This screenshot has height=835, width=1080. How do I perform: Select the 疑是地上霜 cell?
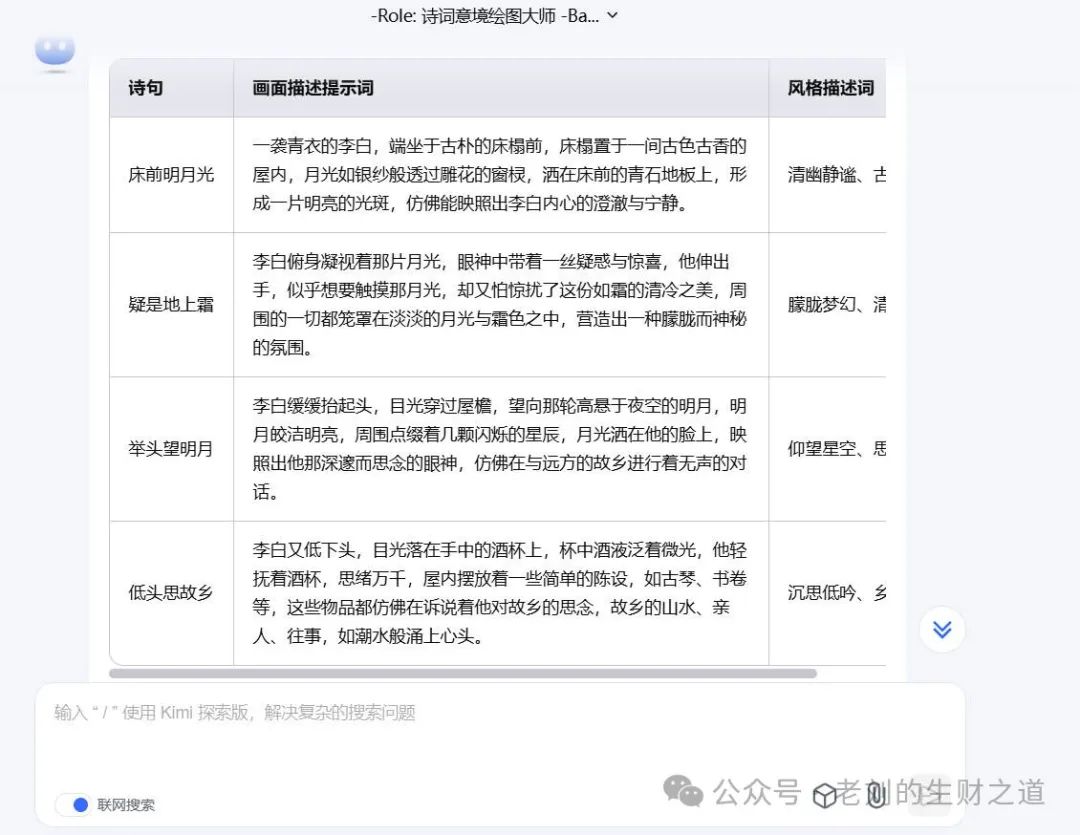(x=171, y=305)
